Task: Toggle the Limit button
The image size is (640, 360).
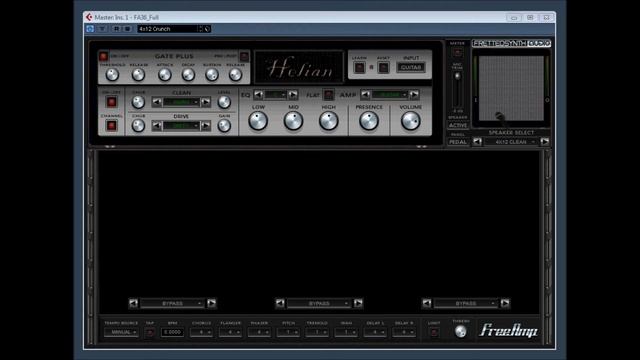Action: 434,333
